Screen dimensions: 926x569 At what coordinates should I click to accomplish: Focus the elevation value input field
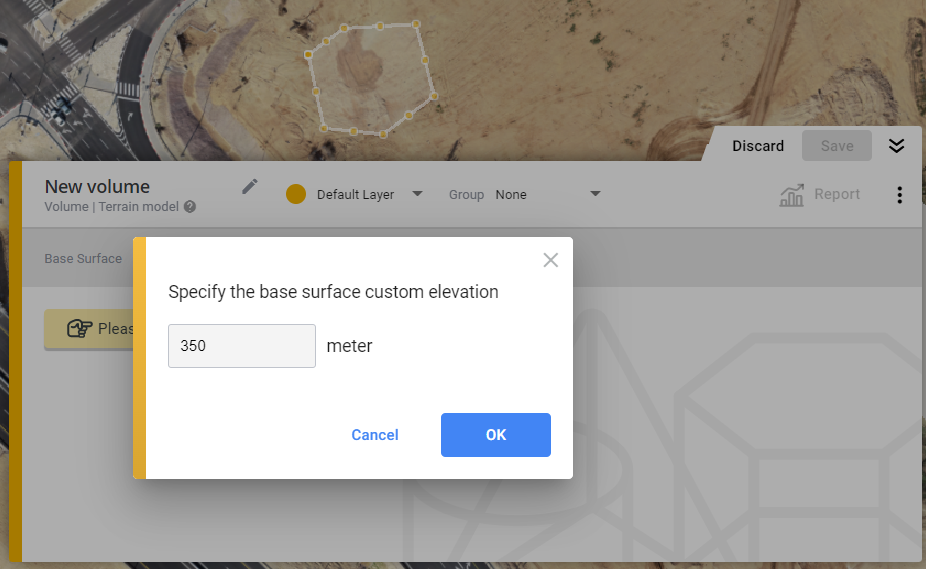242,346
